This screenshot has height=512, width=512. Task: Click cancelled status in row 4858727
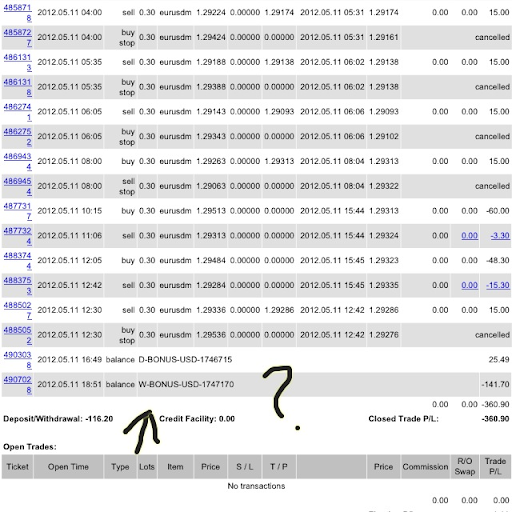[492, 37]
